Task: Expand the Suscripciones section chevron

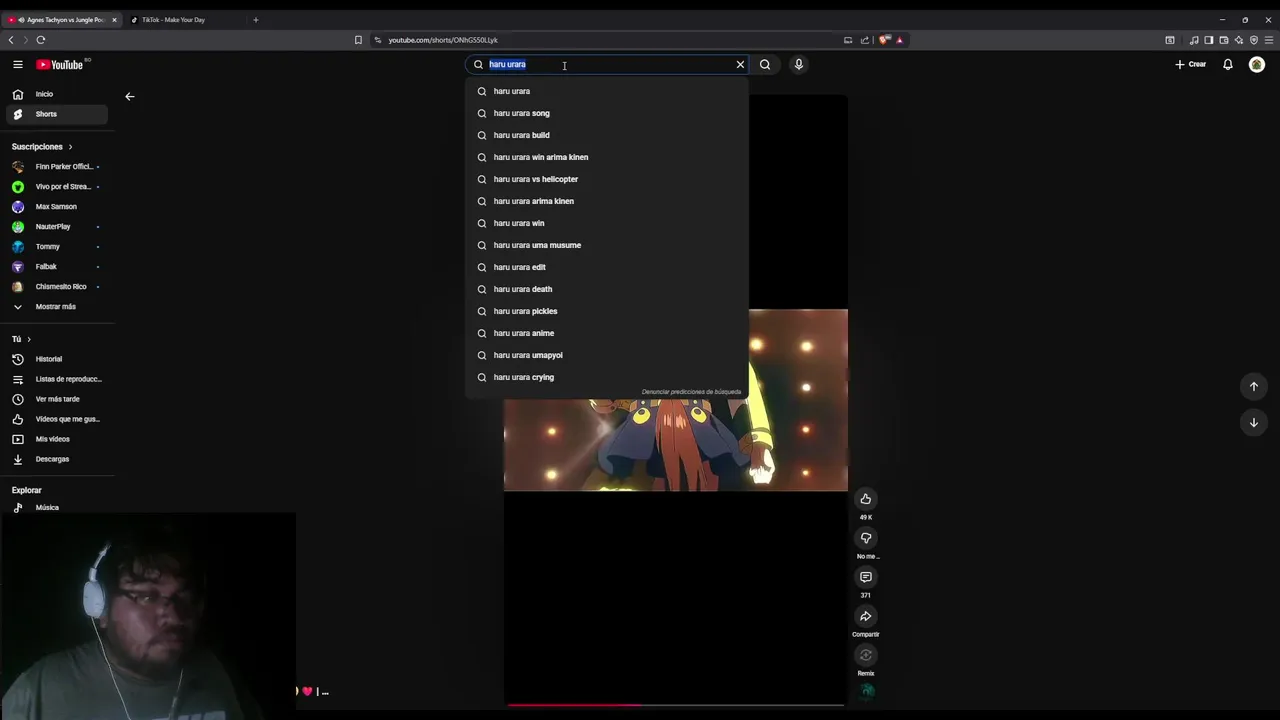Action: pos(70,147)
